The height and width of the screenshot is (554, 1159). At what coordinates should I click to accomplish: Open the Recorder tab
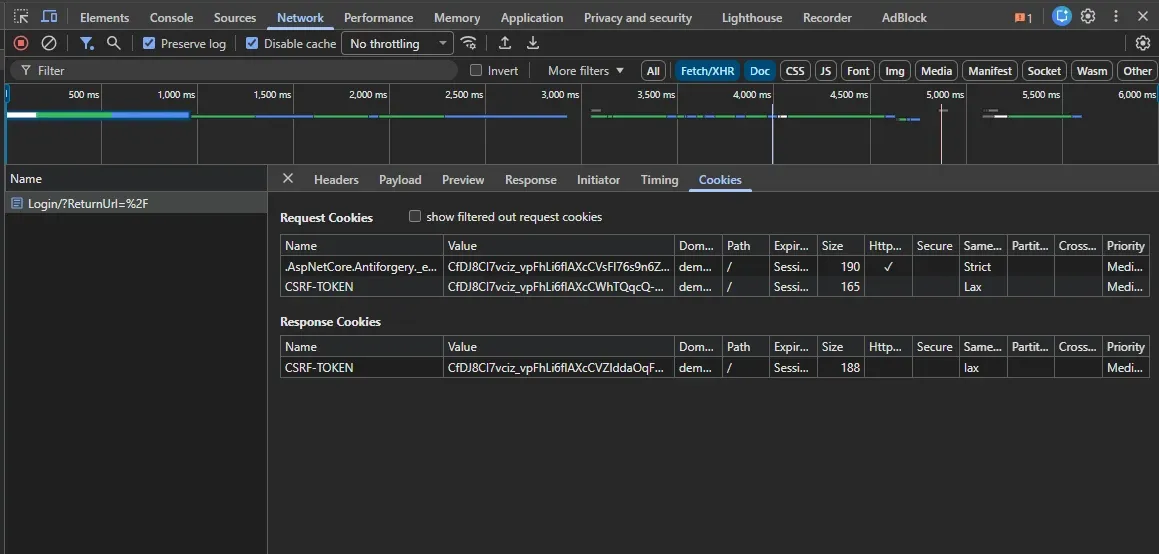click(827, 18)
